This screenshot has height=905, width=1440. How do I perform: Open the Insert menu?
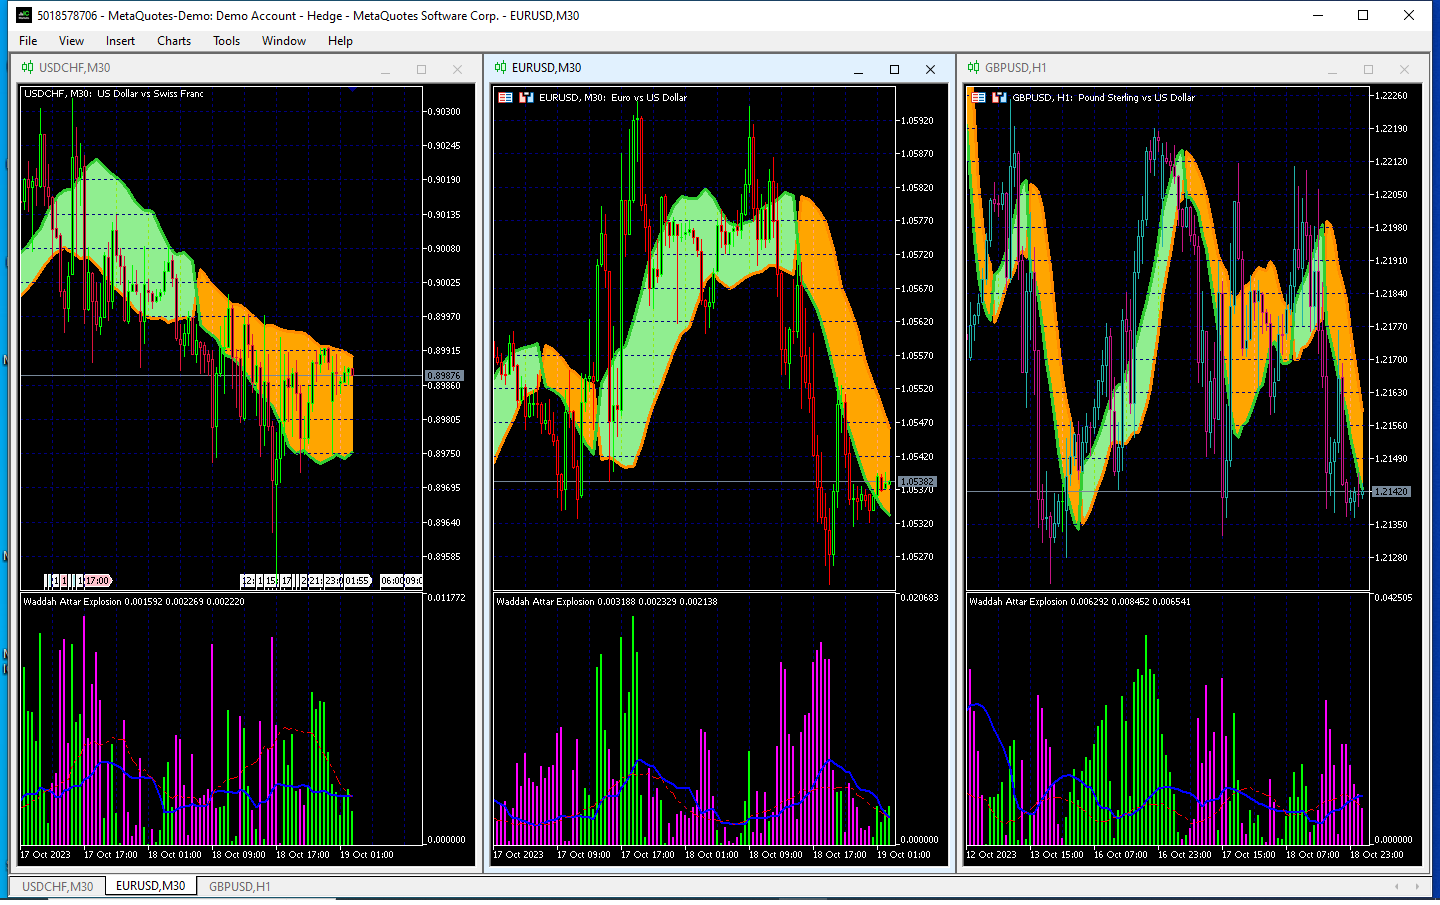[120, 41]
